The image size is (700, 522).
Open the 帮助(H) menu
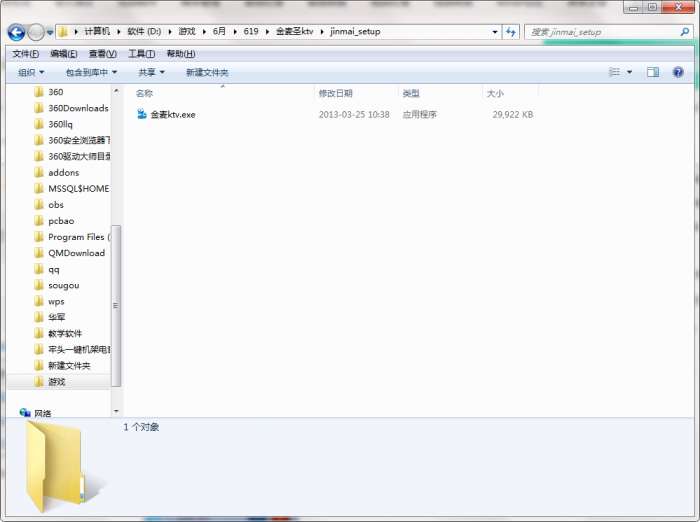pyautogui.click(x=181, y=54)
